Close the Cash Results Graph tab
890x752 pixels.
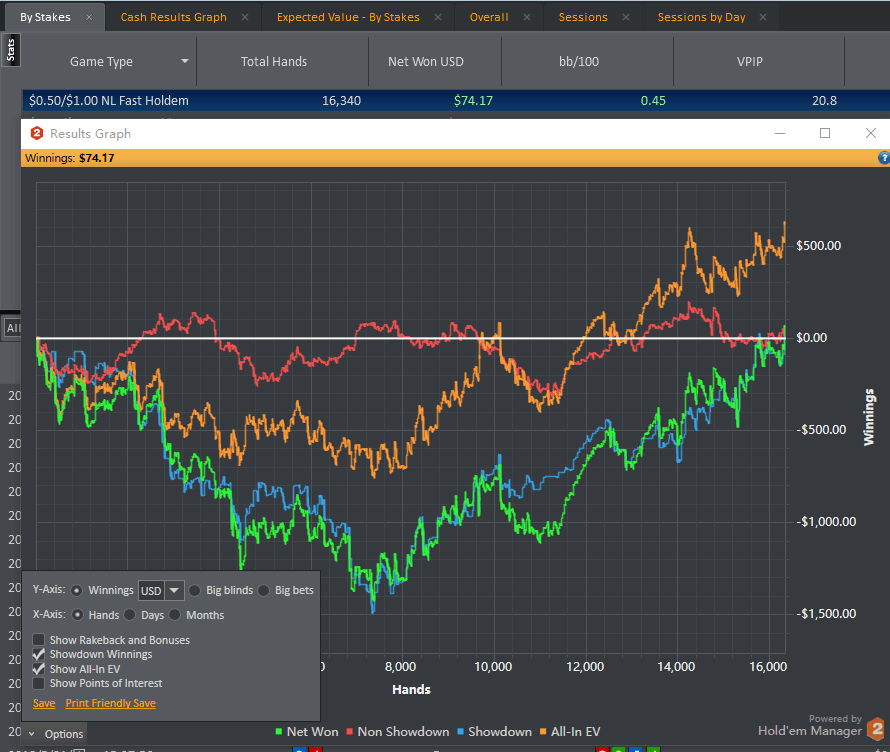coord(245,17)
